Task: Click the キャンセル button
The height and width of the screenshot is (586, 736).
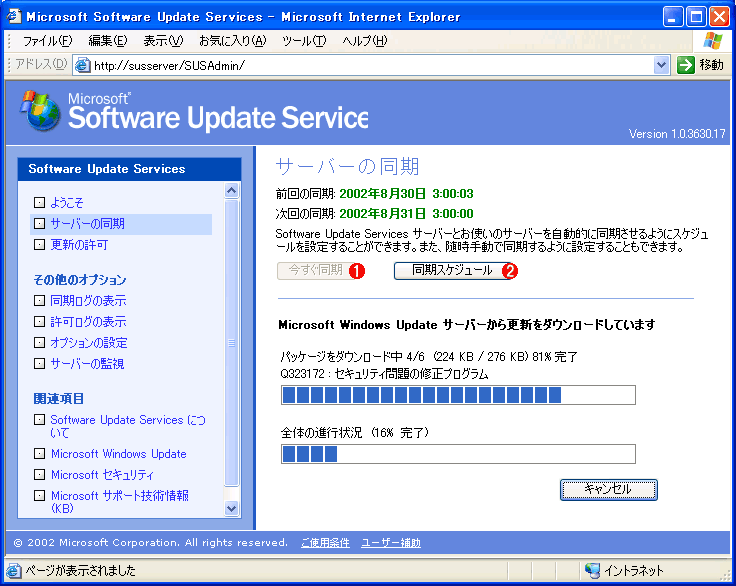Action: click(608, 490)
